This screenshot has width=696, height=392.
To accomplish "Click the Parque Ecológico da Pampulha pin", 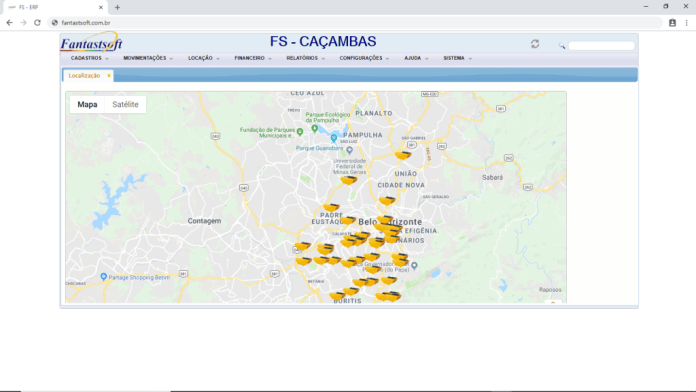I will (315, 129).
